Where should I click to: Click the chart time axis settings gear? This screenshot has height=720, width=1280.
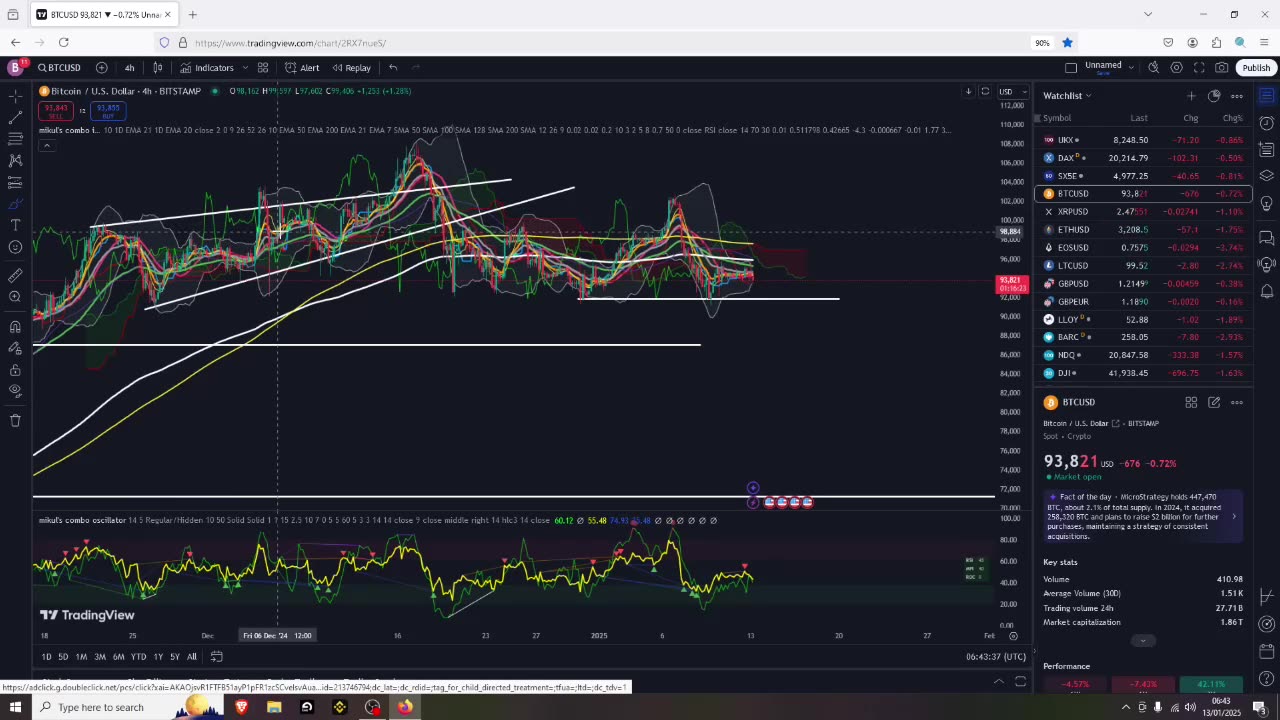pos(1013,636)
